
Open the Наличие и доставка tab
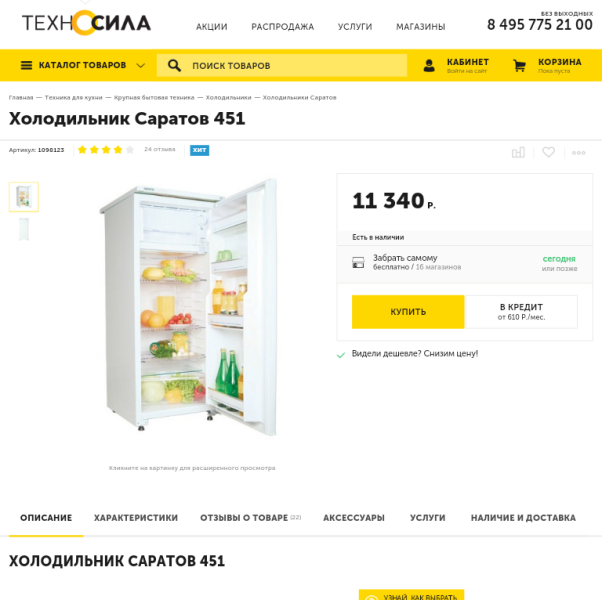(x=523, y=518)
